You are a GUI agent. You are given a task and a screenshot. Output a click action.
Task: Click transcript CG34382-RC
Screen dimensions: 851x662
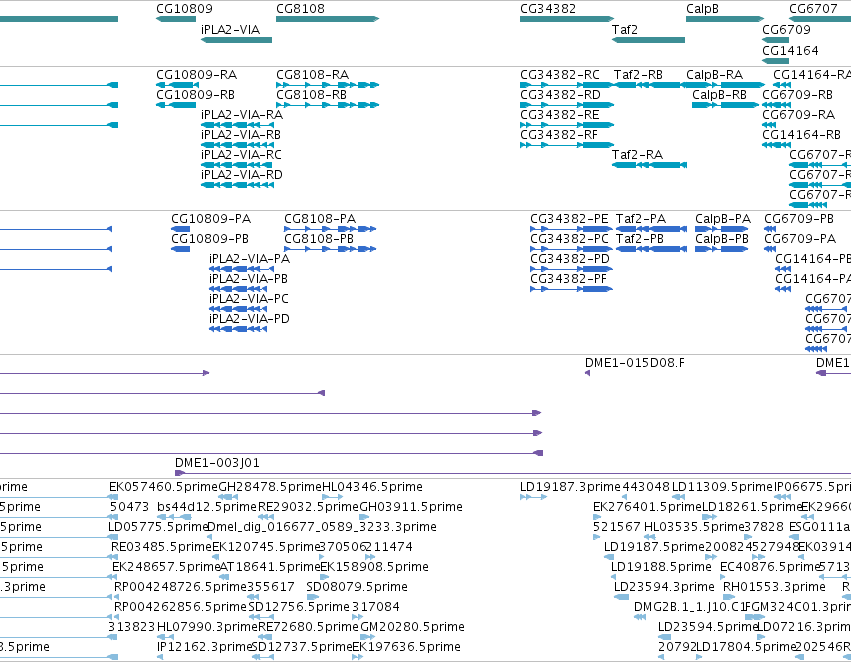coord(567,85)
